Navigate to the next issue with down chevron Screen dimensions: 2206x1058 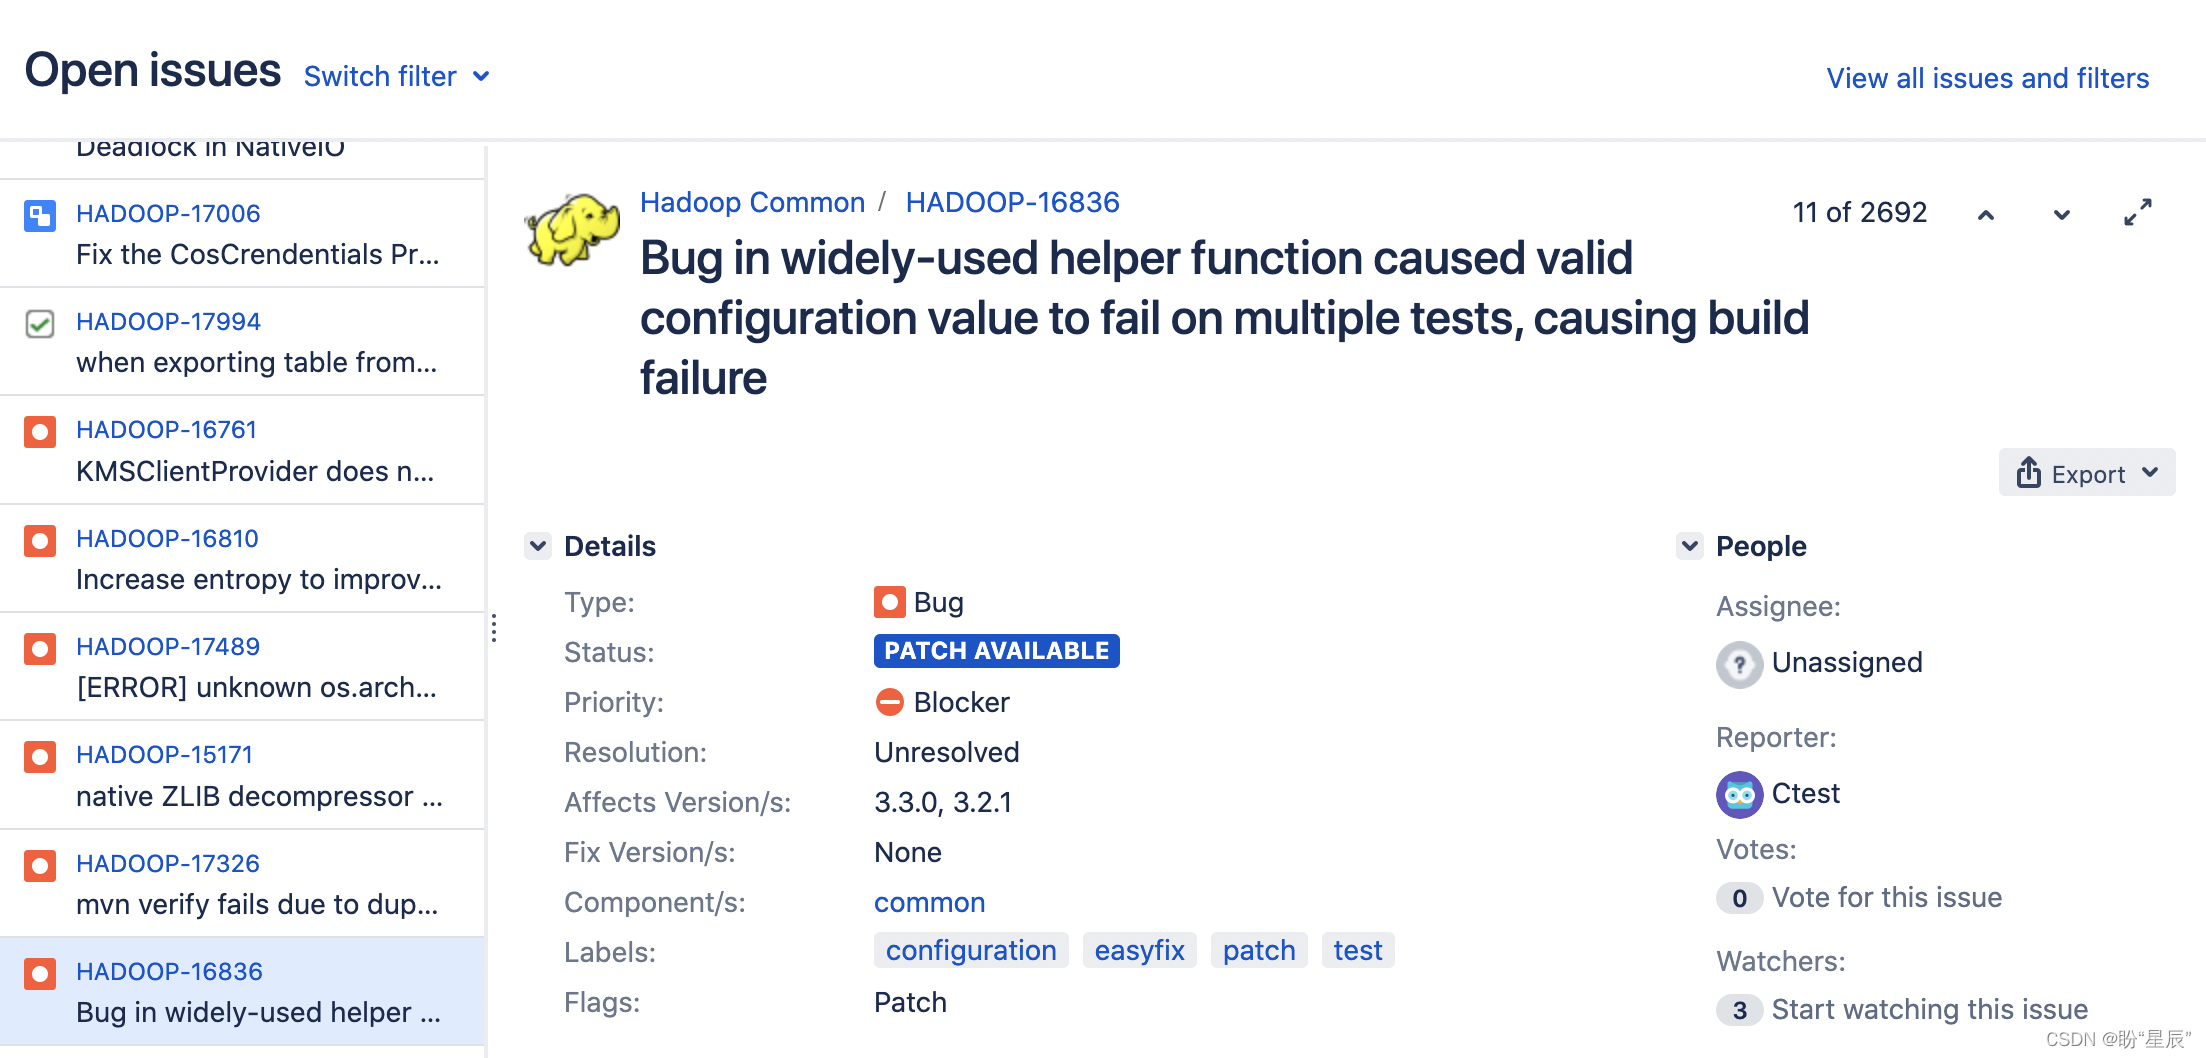(2062, 214)
